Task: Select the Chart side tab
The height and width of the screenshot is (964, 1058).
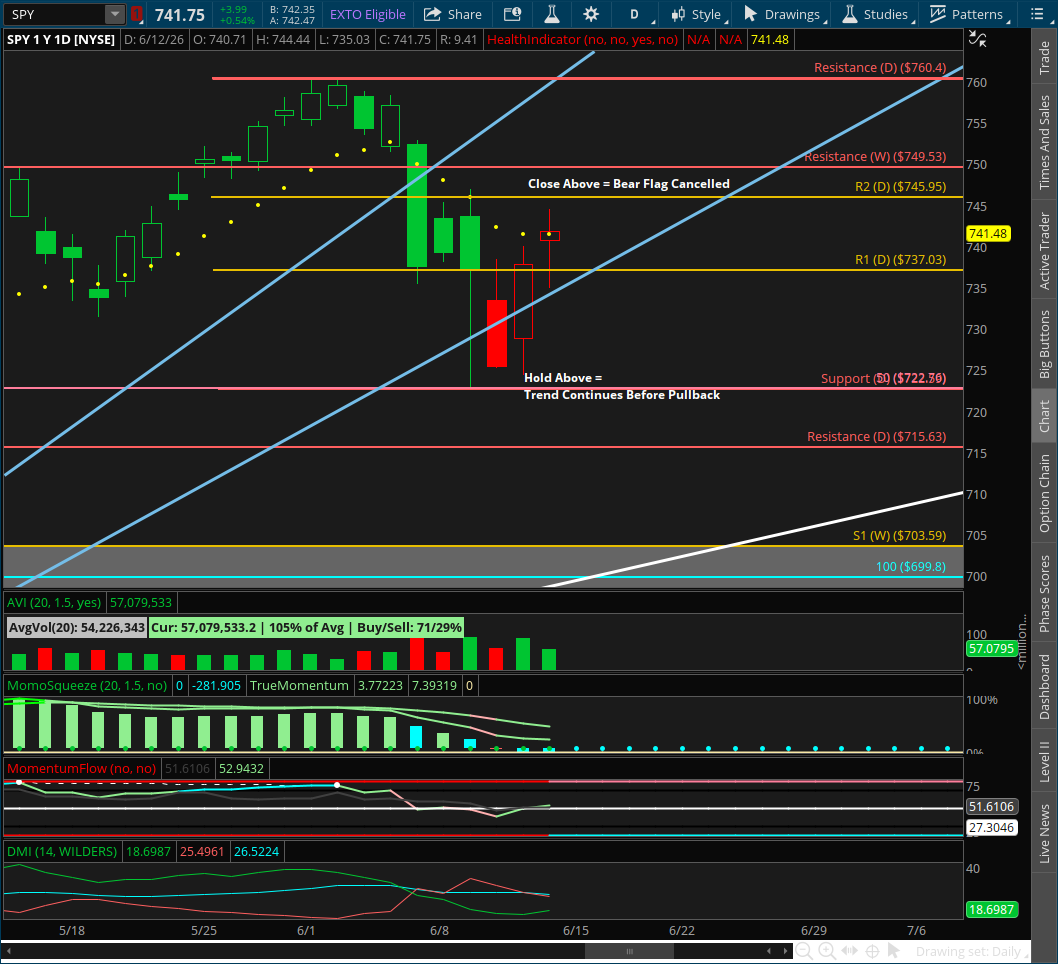Action: 1045,416
